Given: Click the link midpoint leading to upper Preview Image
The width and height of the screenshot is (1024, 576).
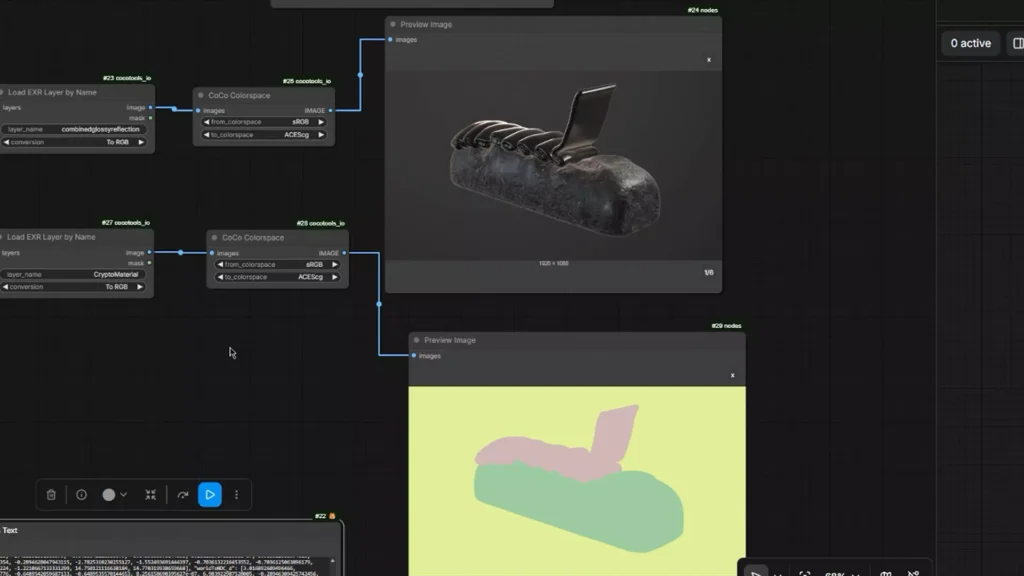Looking at the screenshot, I should [x=360, y=75].
